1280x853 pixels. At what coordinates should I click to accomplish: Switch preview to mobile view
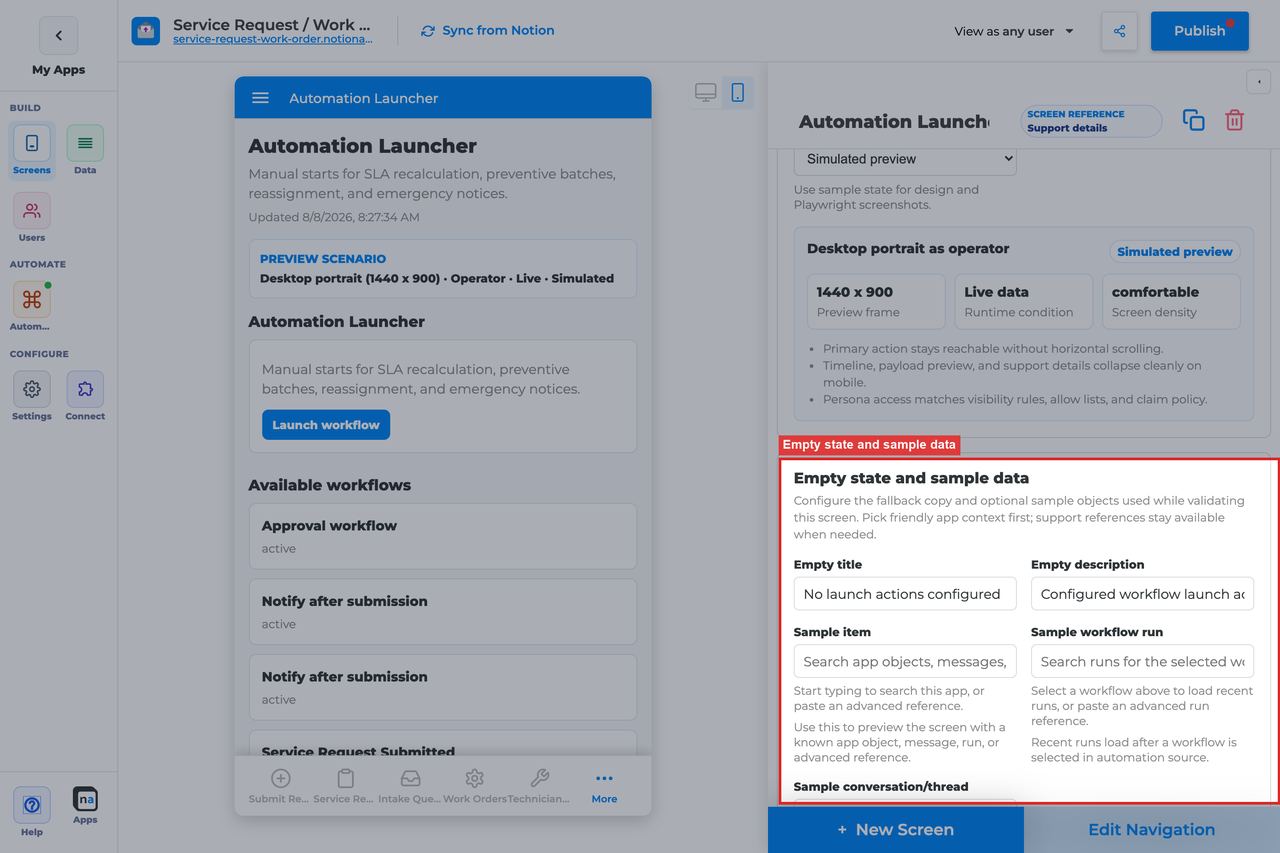(x=738, y=93)
